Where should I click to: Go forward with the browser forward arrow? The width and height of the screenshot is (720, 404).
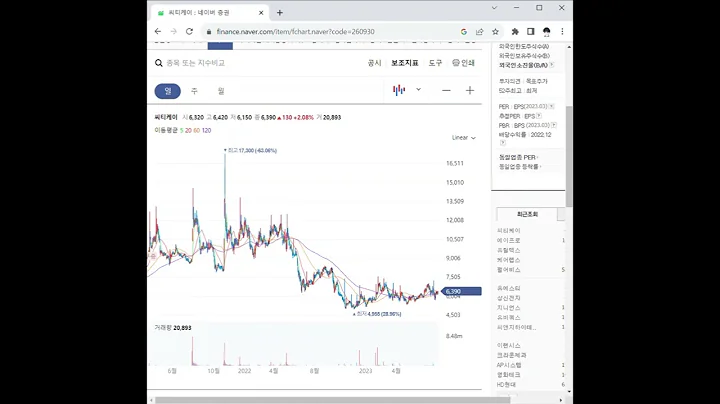tap(174, 32)
